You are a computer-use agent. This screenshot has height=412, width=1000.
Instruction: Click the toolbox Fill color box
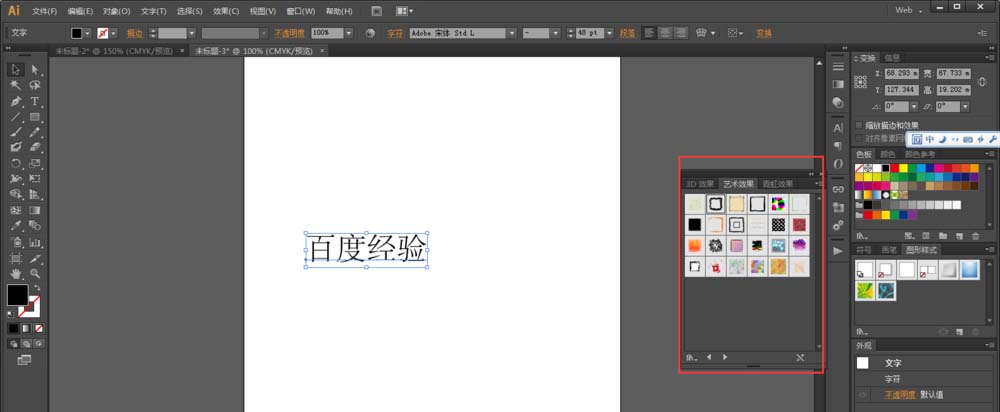point(18,295)
